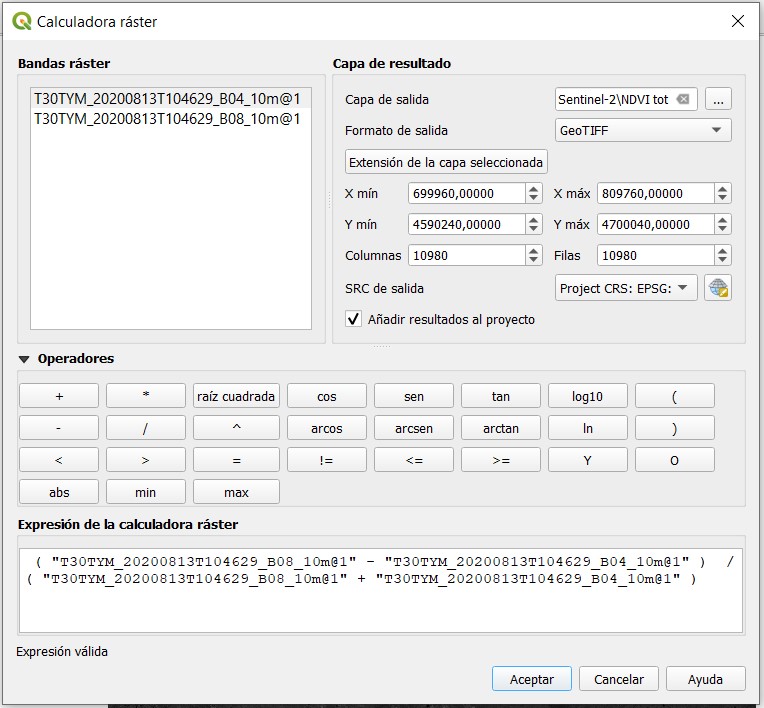Insert the >= operator
764x708 pixels.
tap(501, 460)
